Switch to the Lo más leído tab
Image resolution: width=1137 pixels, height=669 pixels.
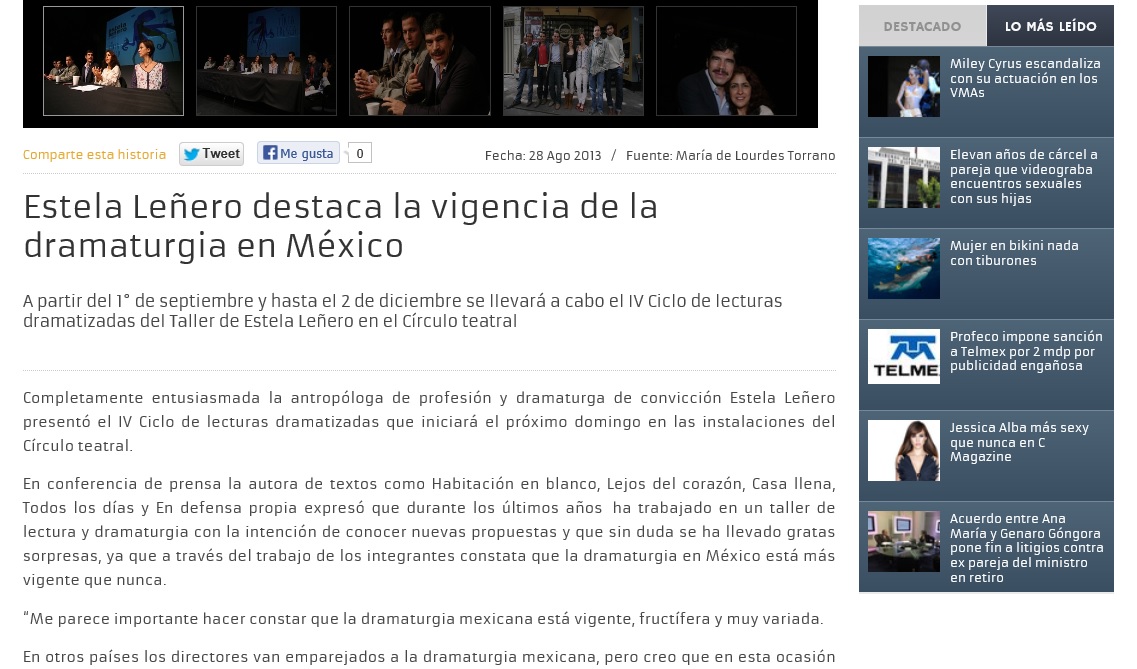point(1050,26)
